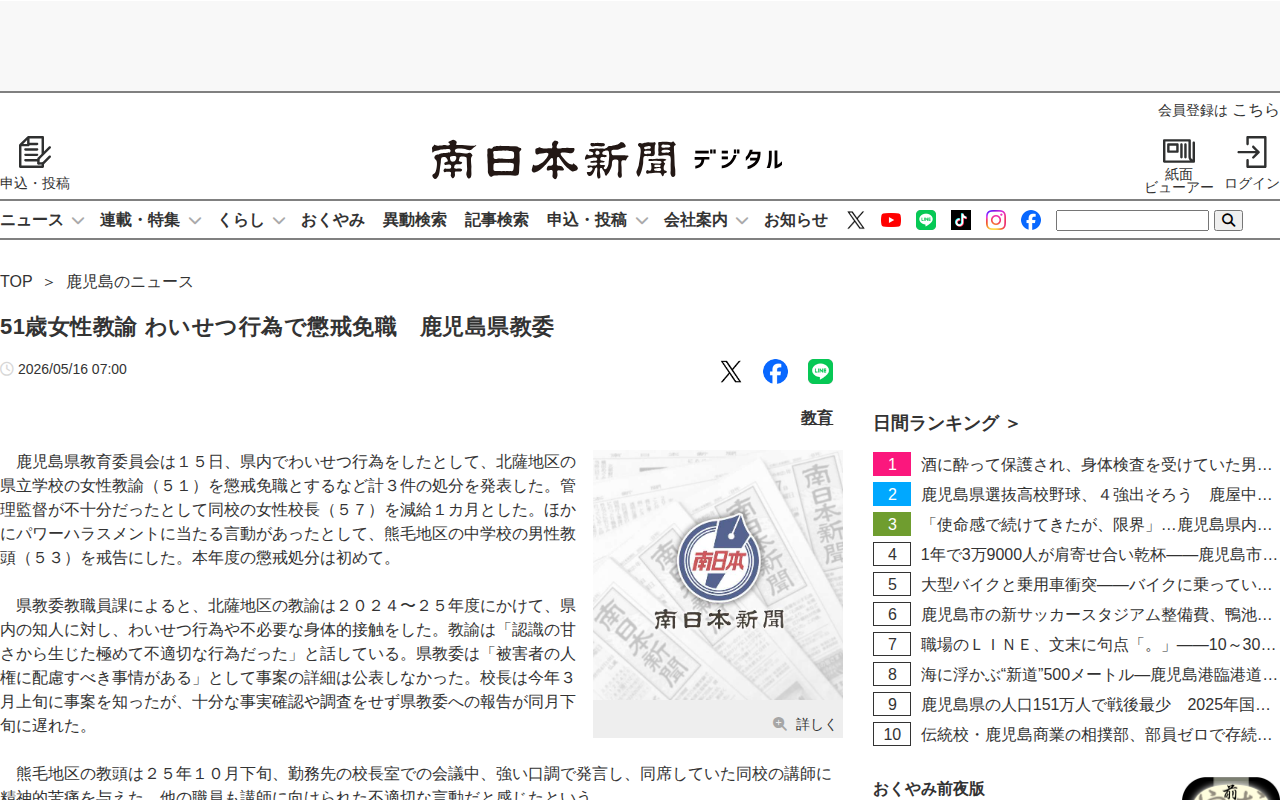
Task: Share article on Facebook
Action: 775,372
